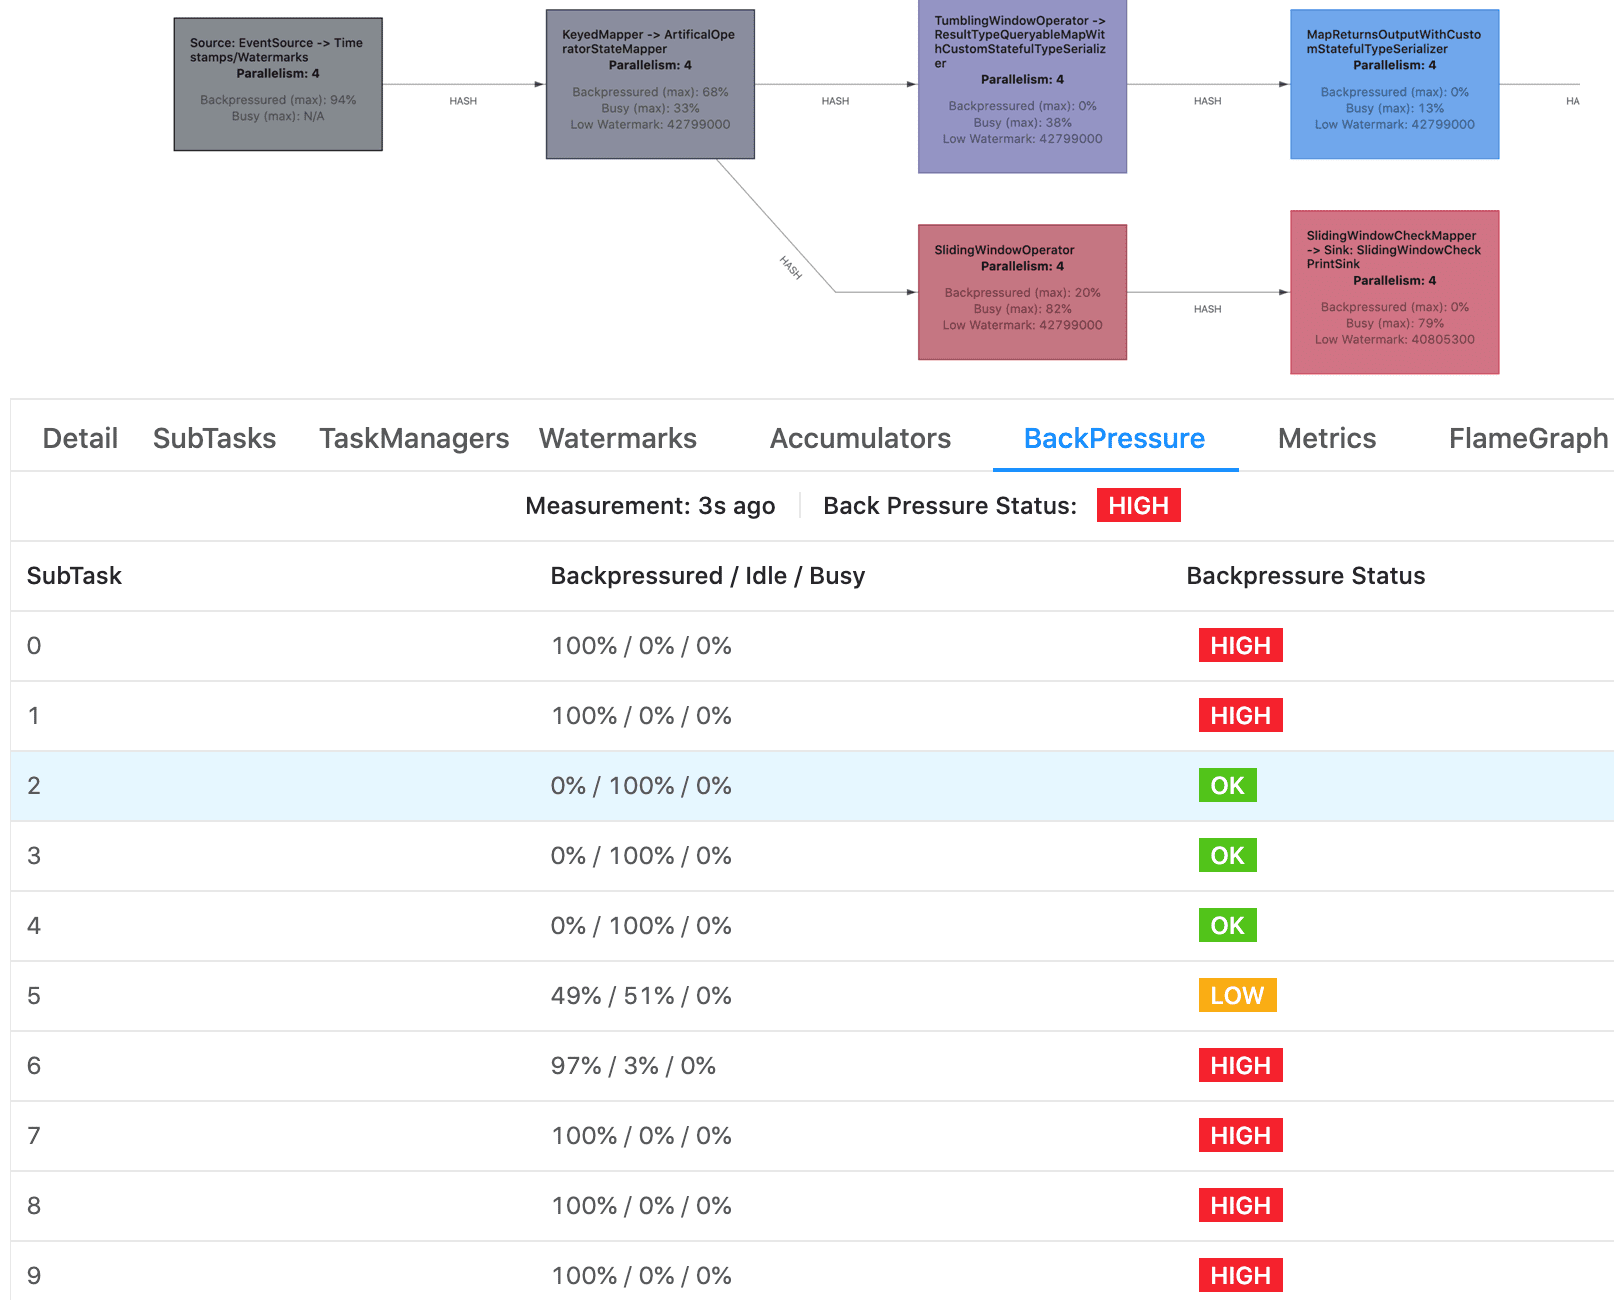The height and width of the screenshot is (1300, 1614).
Task: Select the Source: EventSource node
Action: pos(278,84)
